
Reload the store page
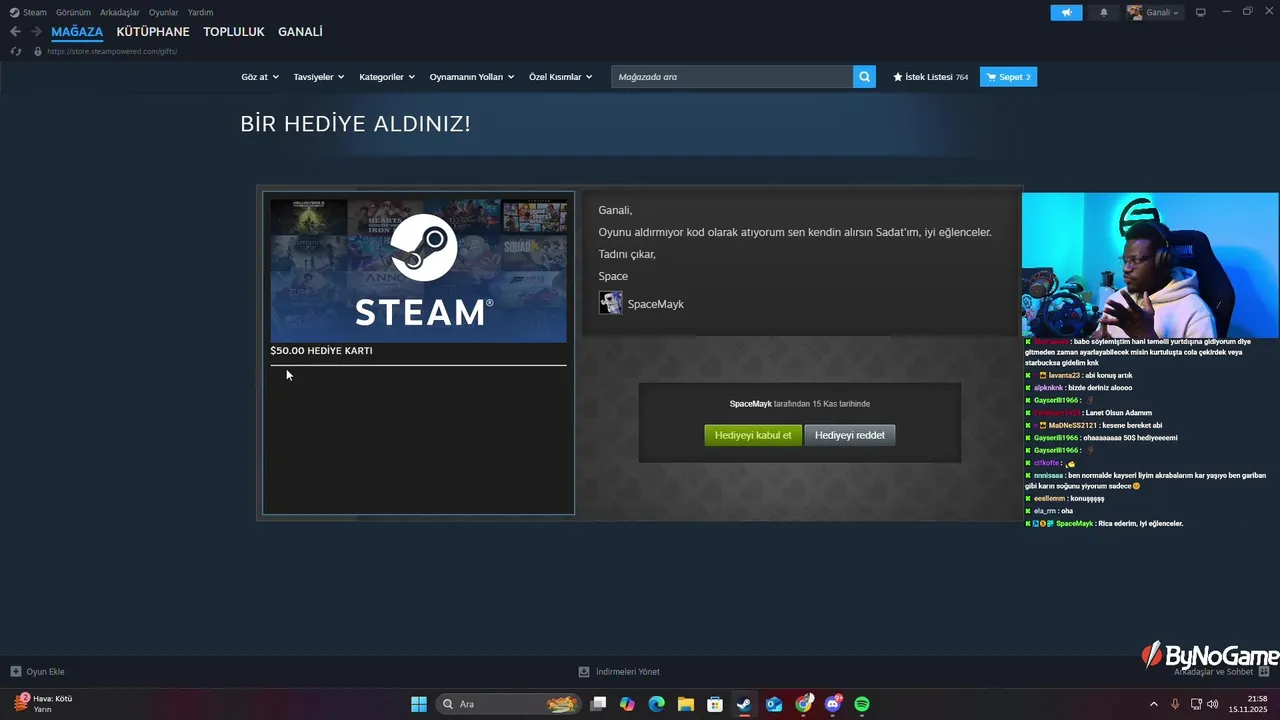tap(15, 51)
